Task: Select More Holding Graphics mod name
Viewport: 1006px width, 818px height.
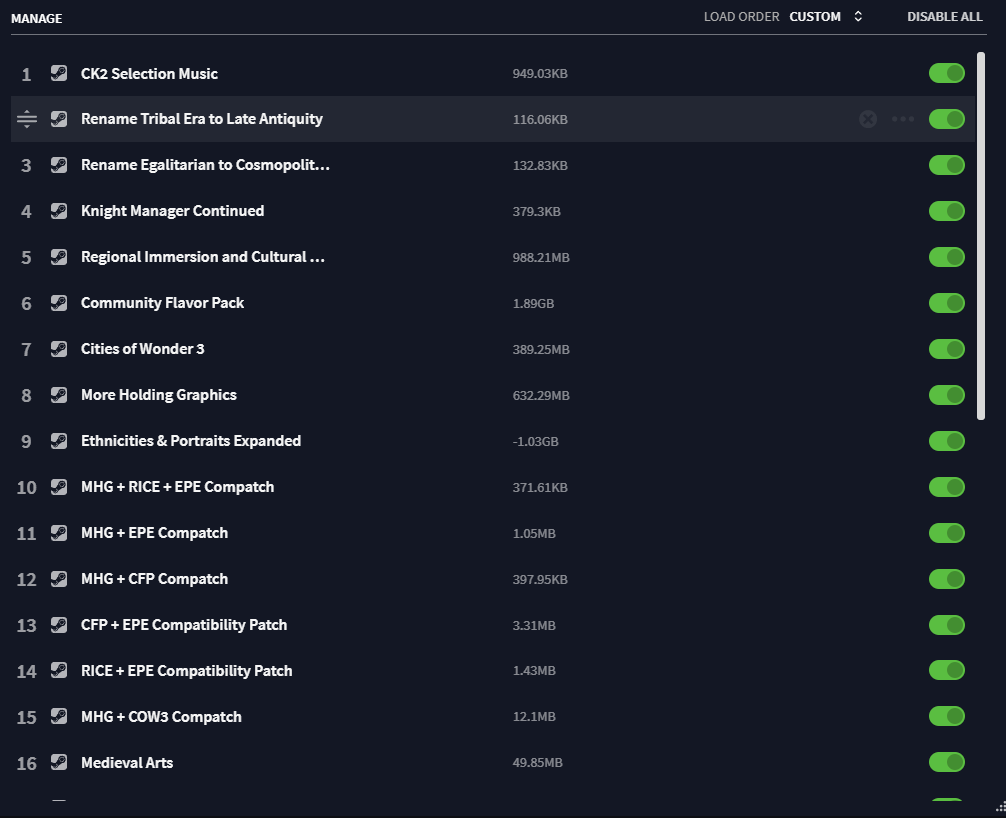Action: (x=159, y=395)
